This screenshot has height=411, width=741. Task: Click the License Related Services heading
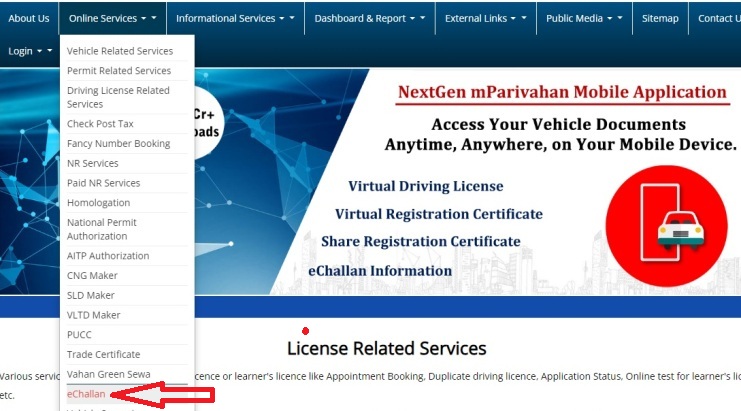[387, 349]
